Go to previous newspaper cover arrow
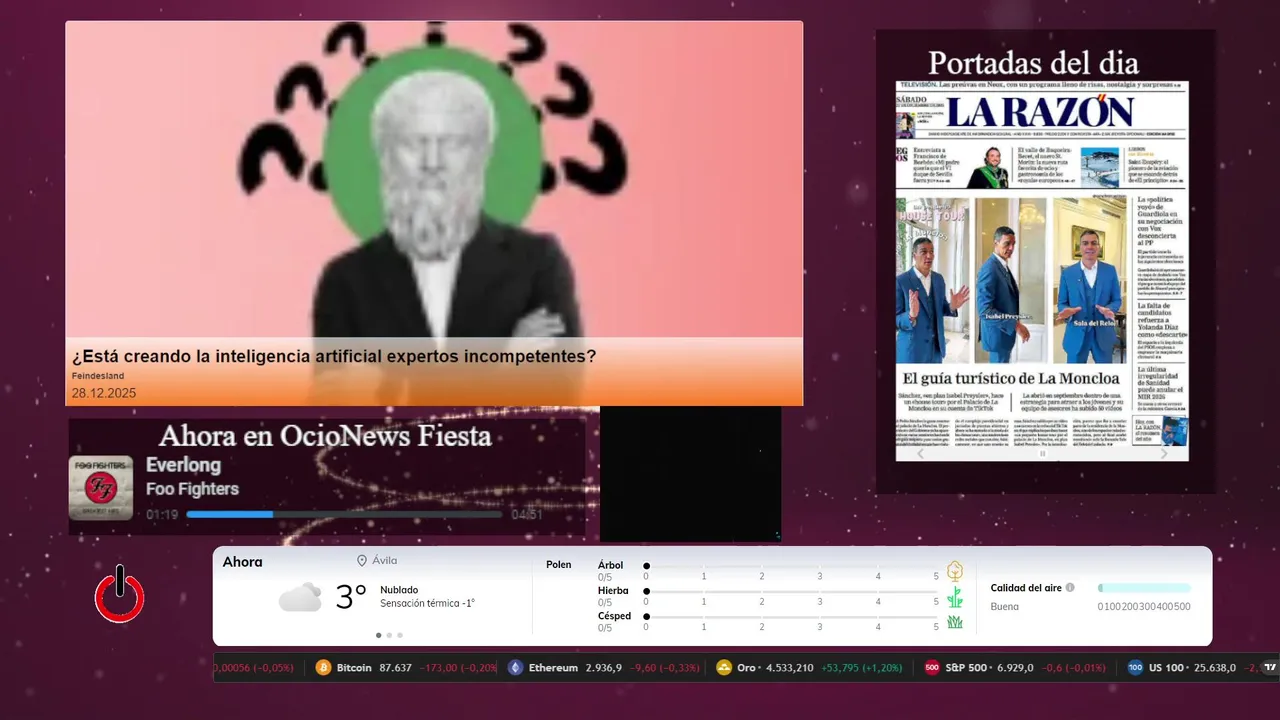This screenshot has height=720, width=1280. (919, 453)
